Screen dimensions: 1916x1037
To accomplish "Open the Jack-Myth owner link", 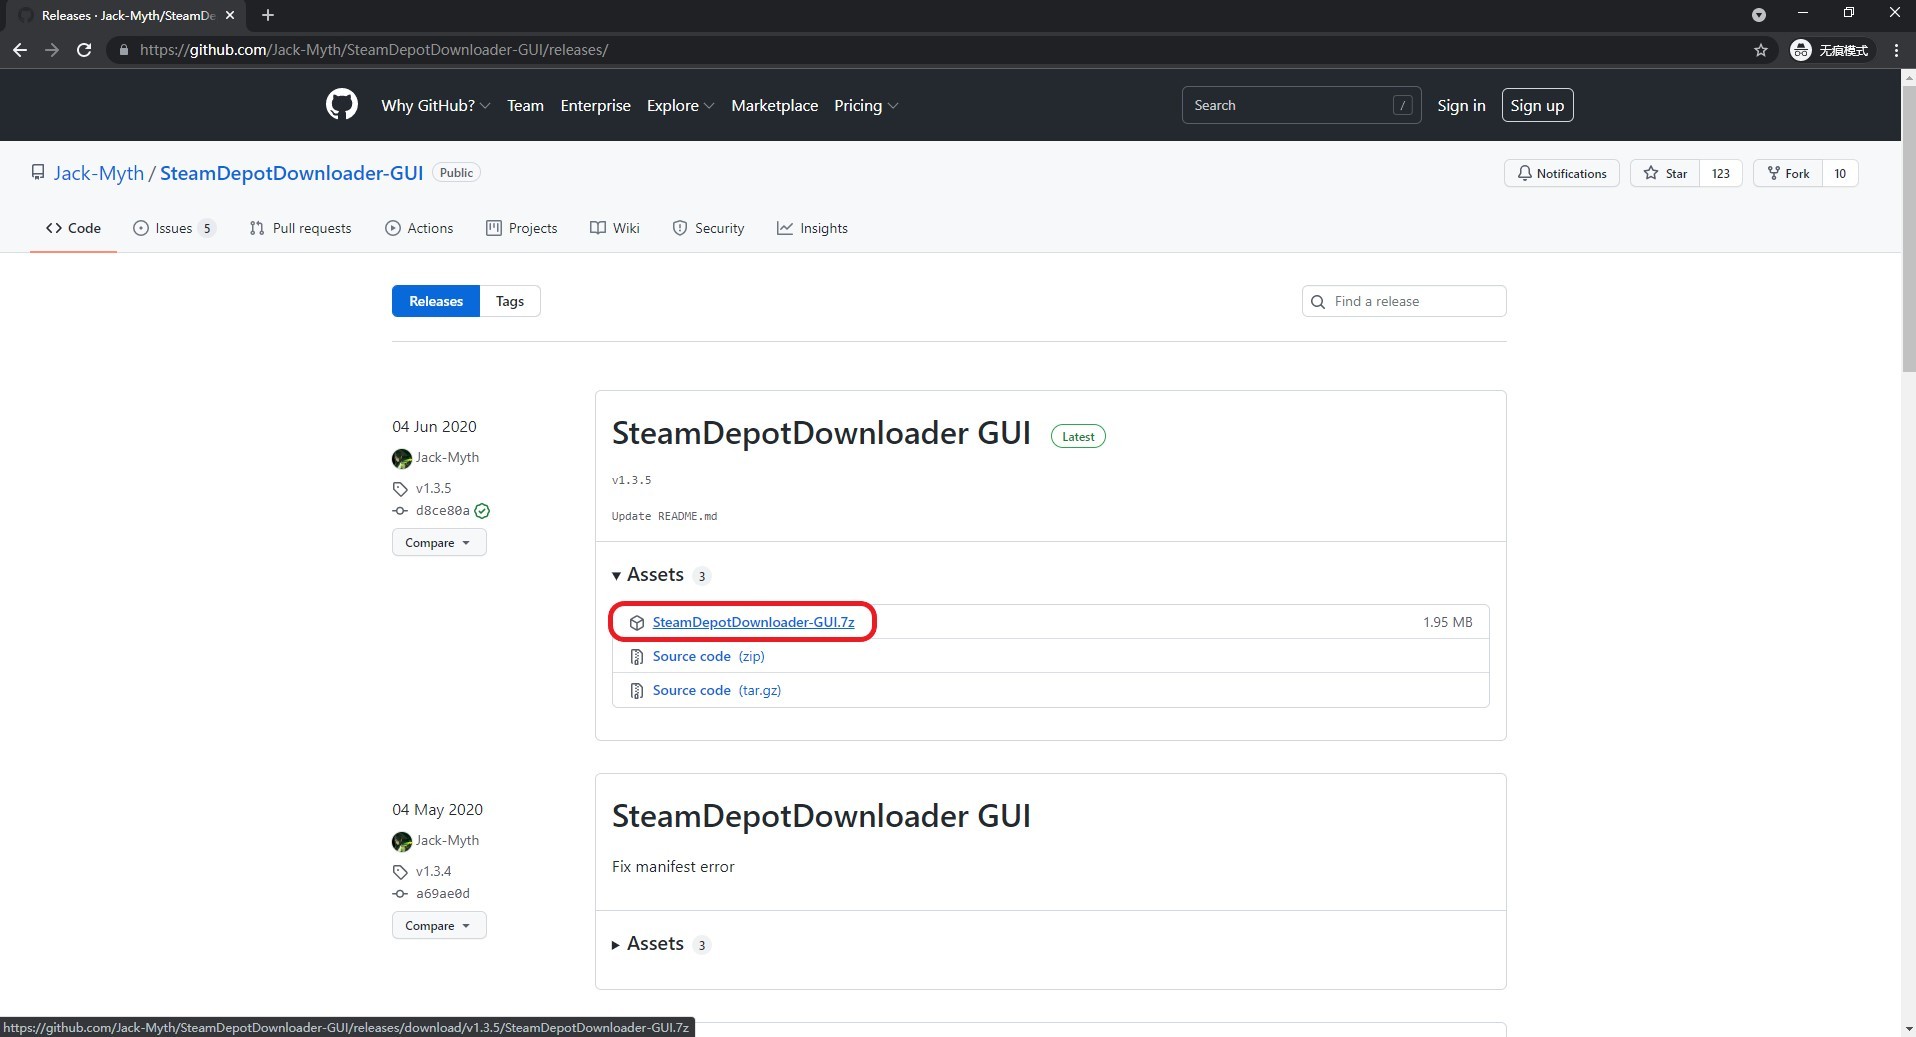I will coord(99,173).
